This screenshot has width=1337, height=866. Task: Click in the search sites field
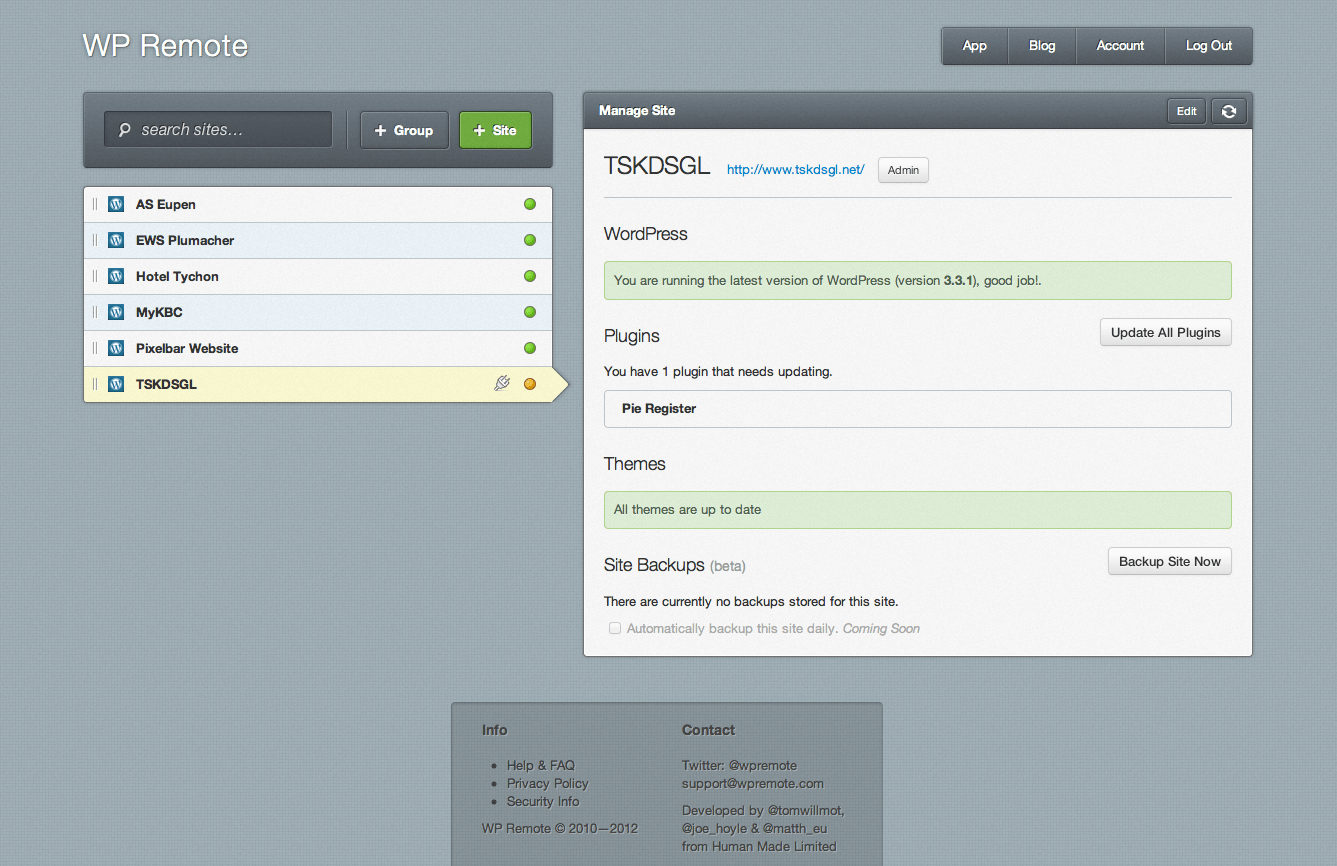pos(218,129)
